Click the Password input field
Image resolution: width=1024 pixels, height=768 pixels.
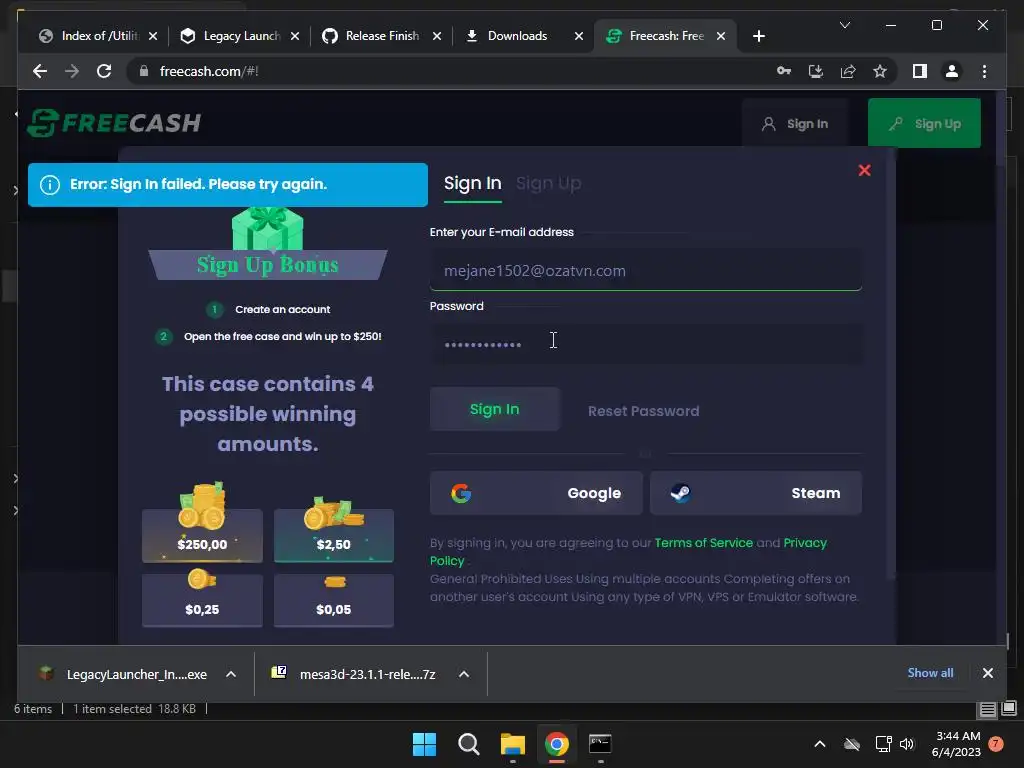[x=646, y=344]
